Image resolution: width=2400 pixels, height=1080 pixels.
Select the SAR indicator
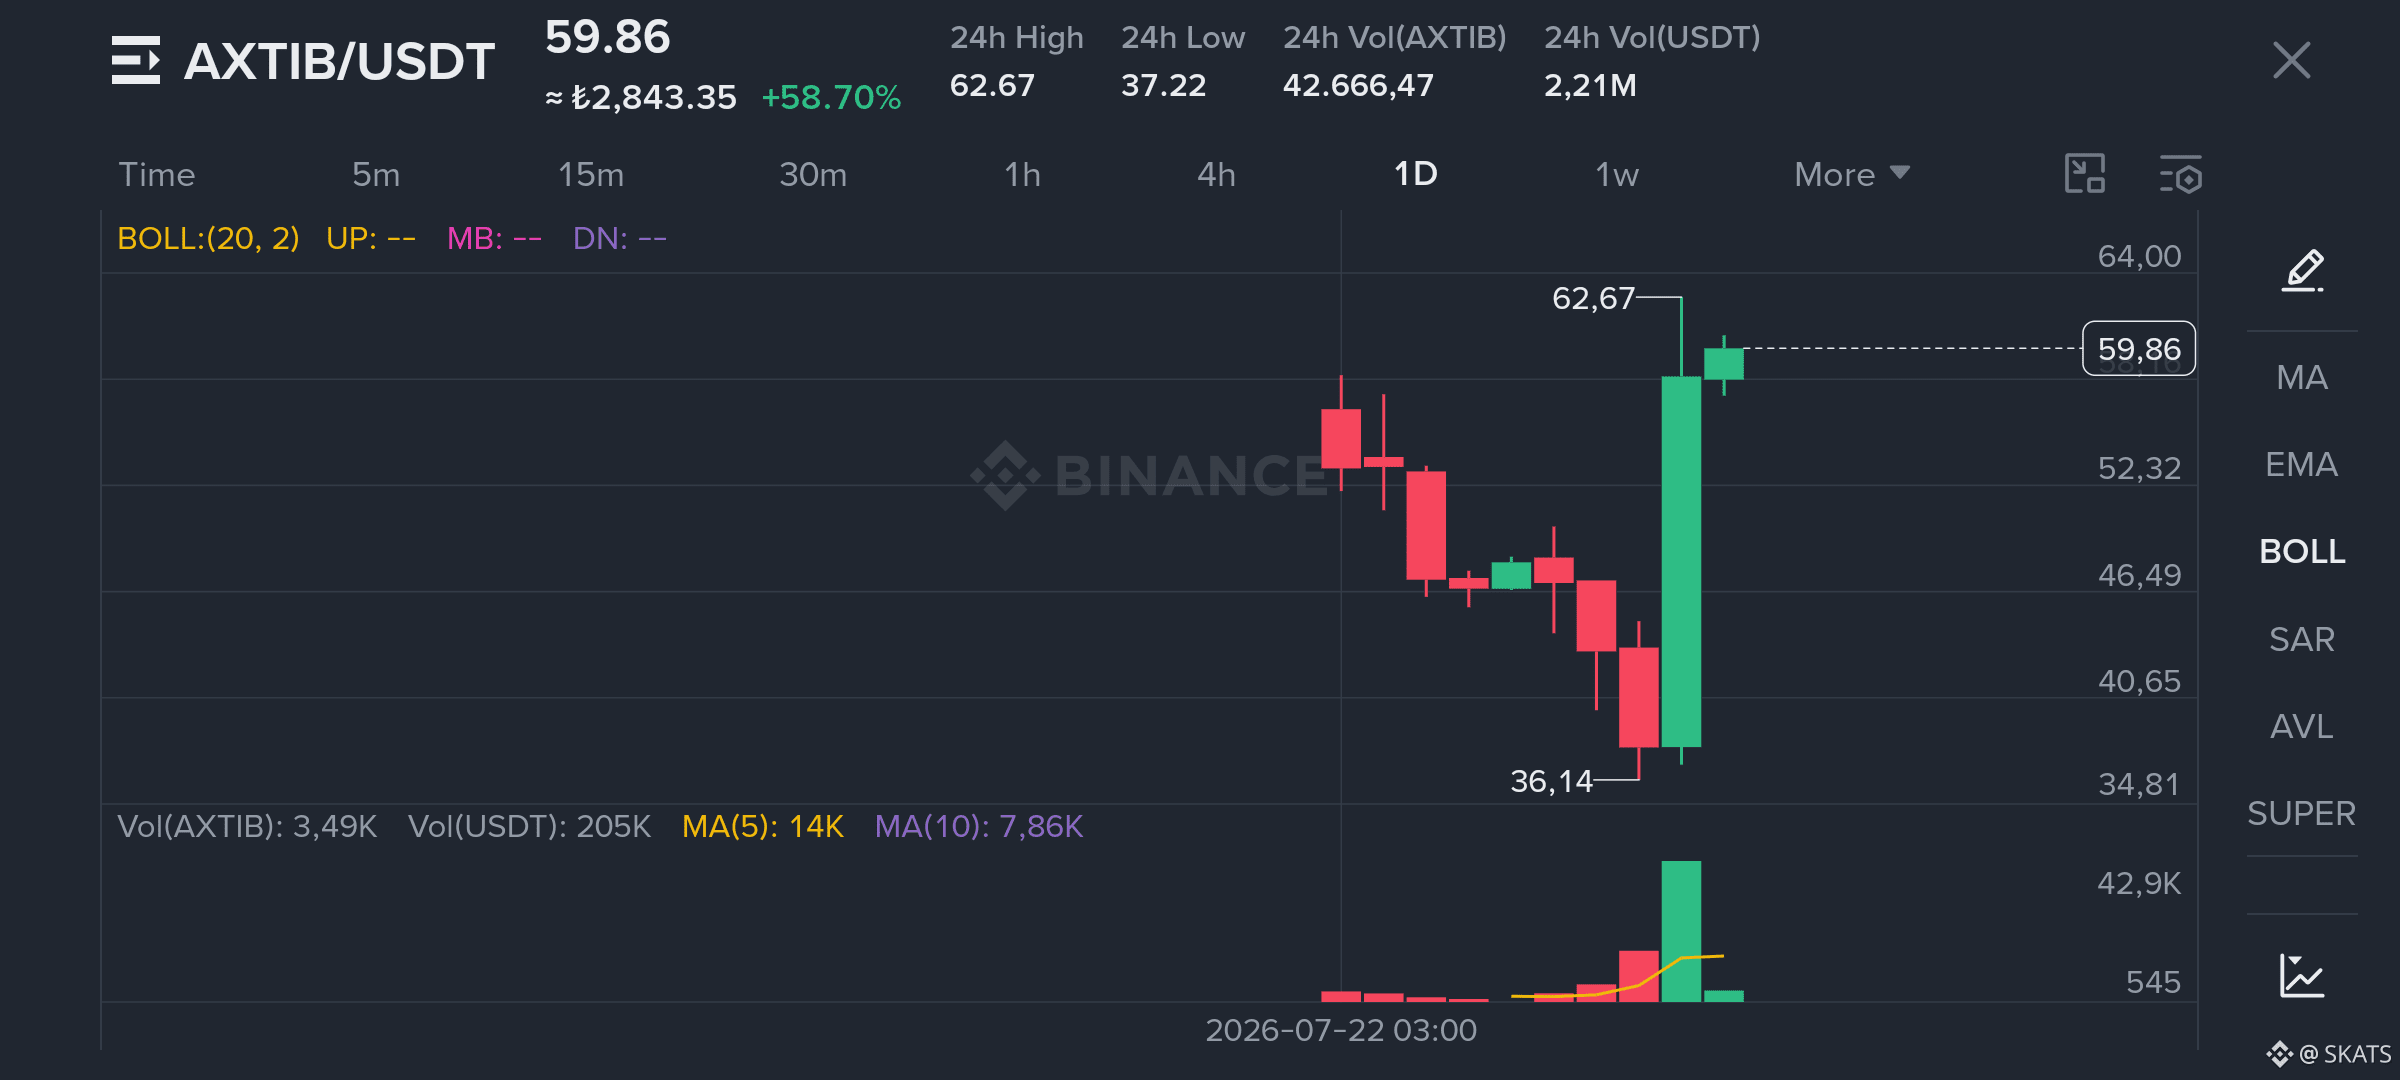[x=2302, y=639]
